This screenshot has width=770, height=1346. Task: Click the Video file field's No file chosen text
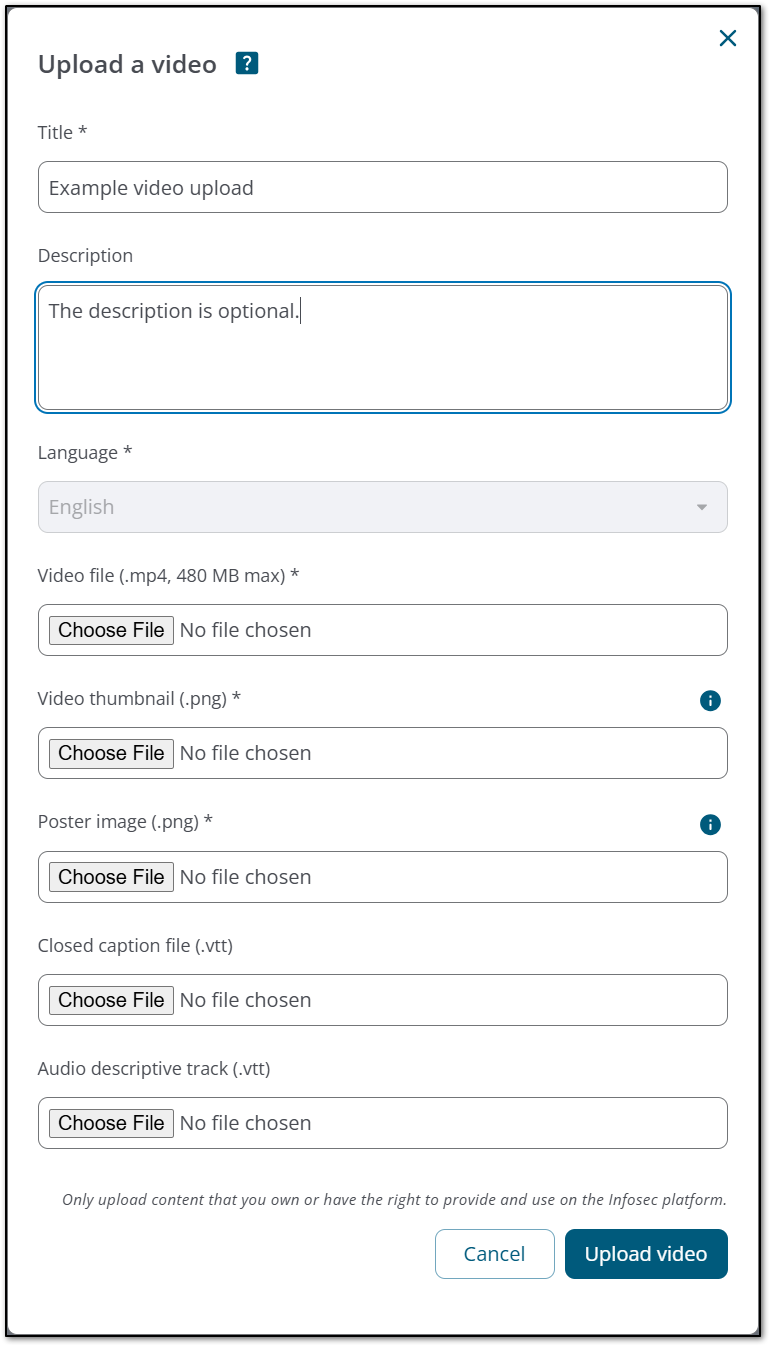click(245, 630)
